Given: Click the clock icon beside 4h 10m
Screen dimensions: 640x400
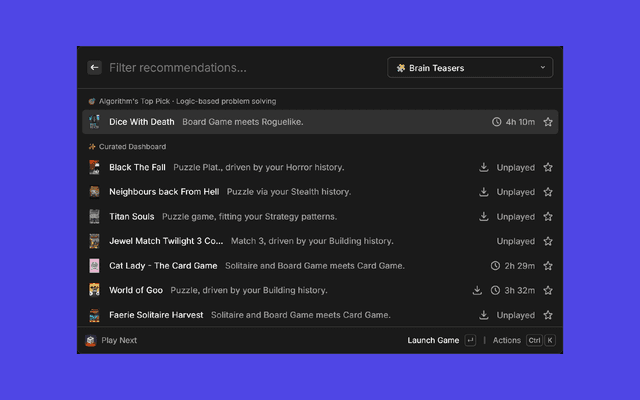Looking at the screenshot, I should pos(496,122).
